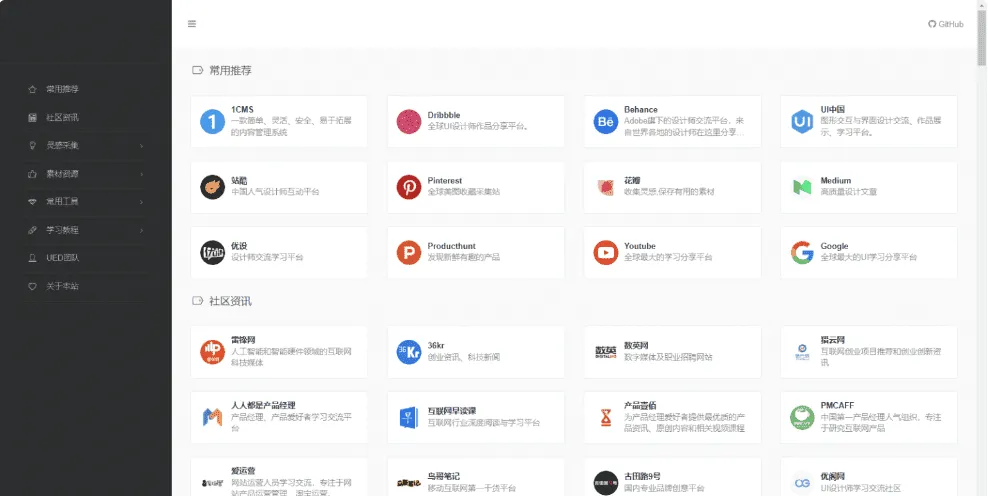The image size is (988, 496).
Task: Click the 雷锋网 orange logo
Action: click(x=212, y=352)
